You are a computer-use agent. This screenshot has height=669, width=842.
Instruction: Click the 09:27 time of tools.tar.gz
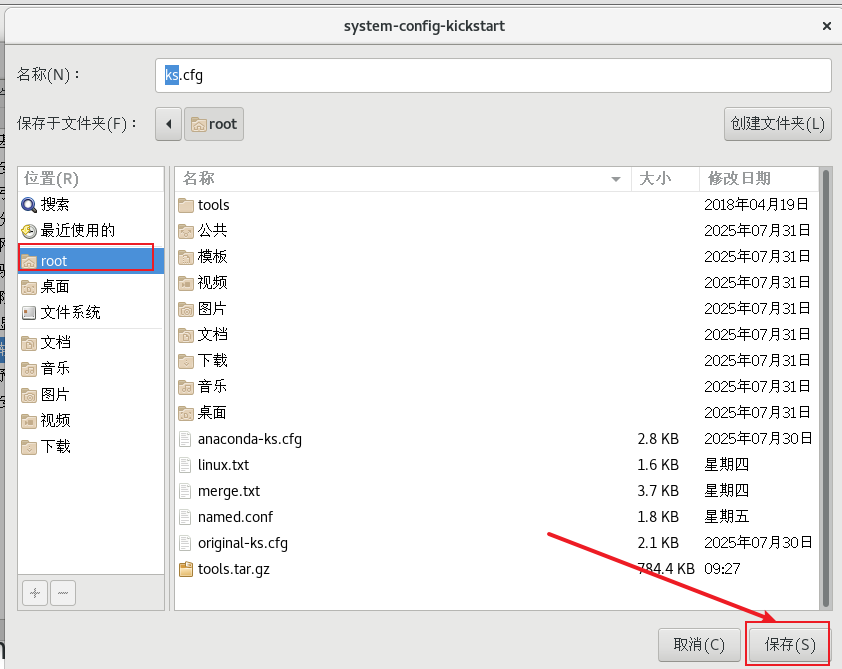722,569
